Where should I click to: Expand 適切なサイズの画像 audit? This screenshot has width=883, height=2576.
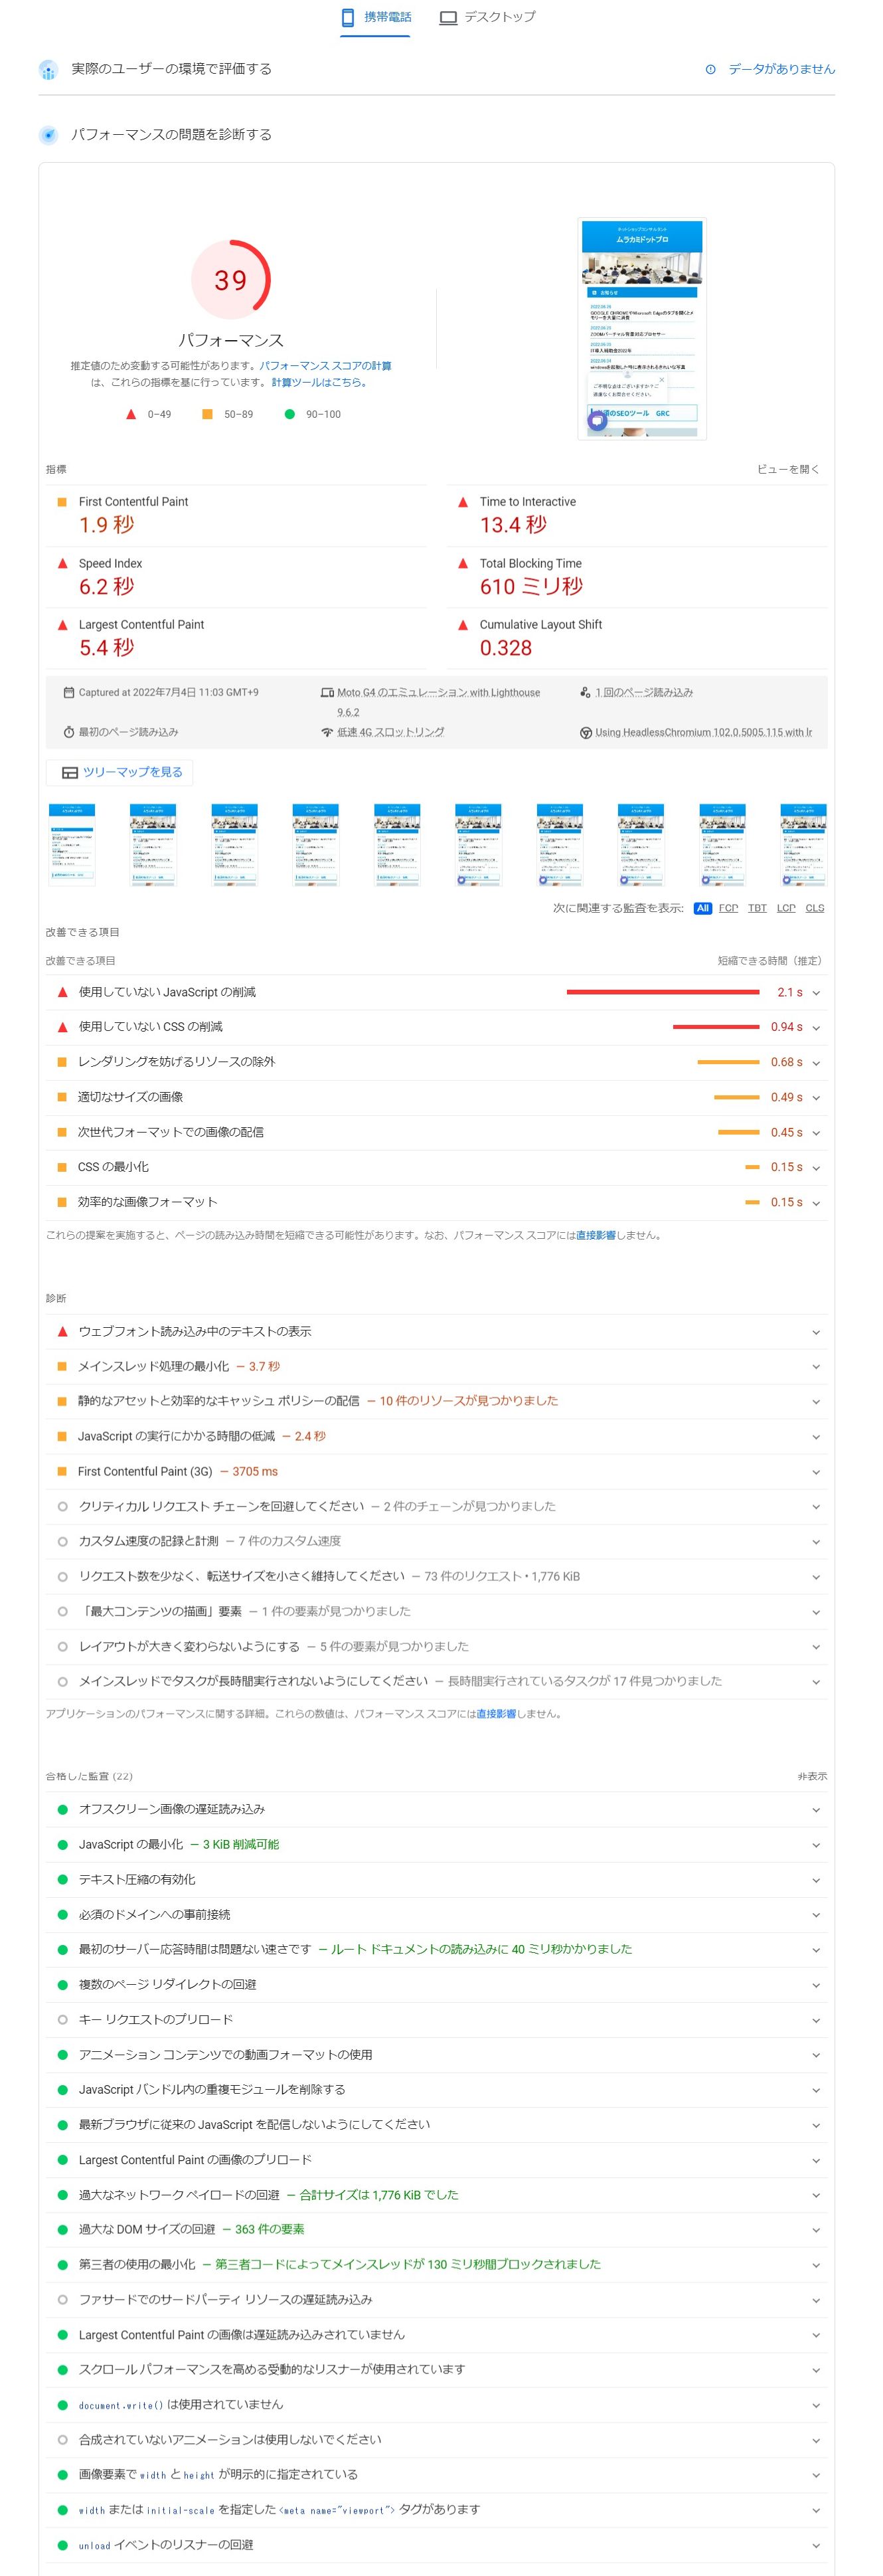pos(436,1097)
